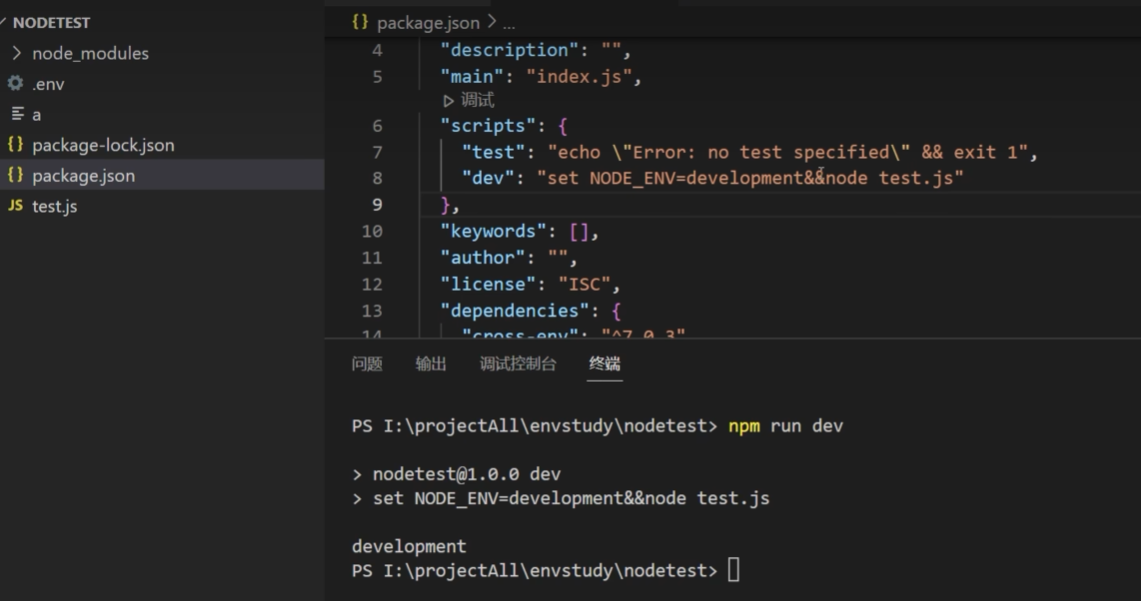Click the play triangle beside 调试
Image resolution: width=1141 pixels, height=601 pixels.
pos(449,101)
